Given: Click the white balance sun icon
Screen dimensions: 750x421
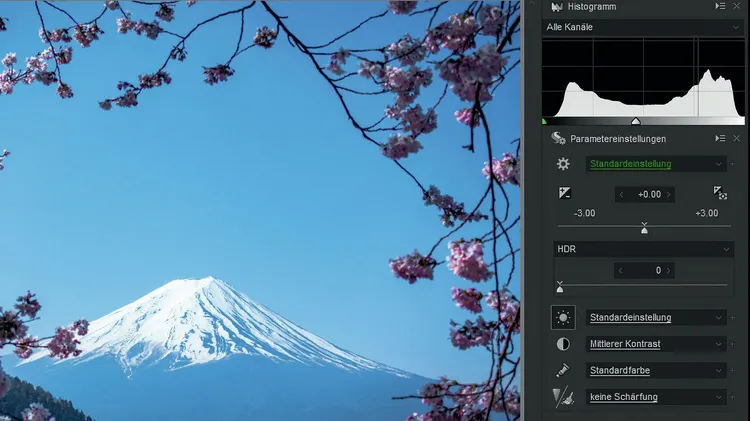Looking at the screenshot, I should click(x=563, y=318).
